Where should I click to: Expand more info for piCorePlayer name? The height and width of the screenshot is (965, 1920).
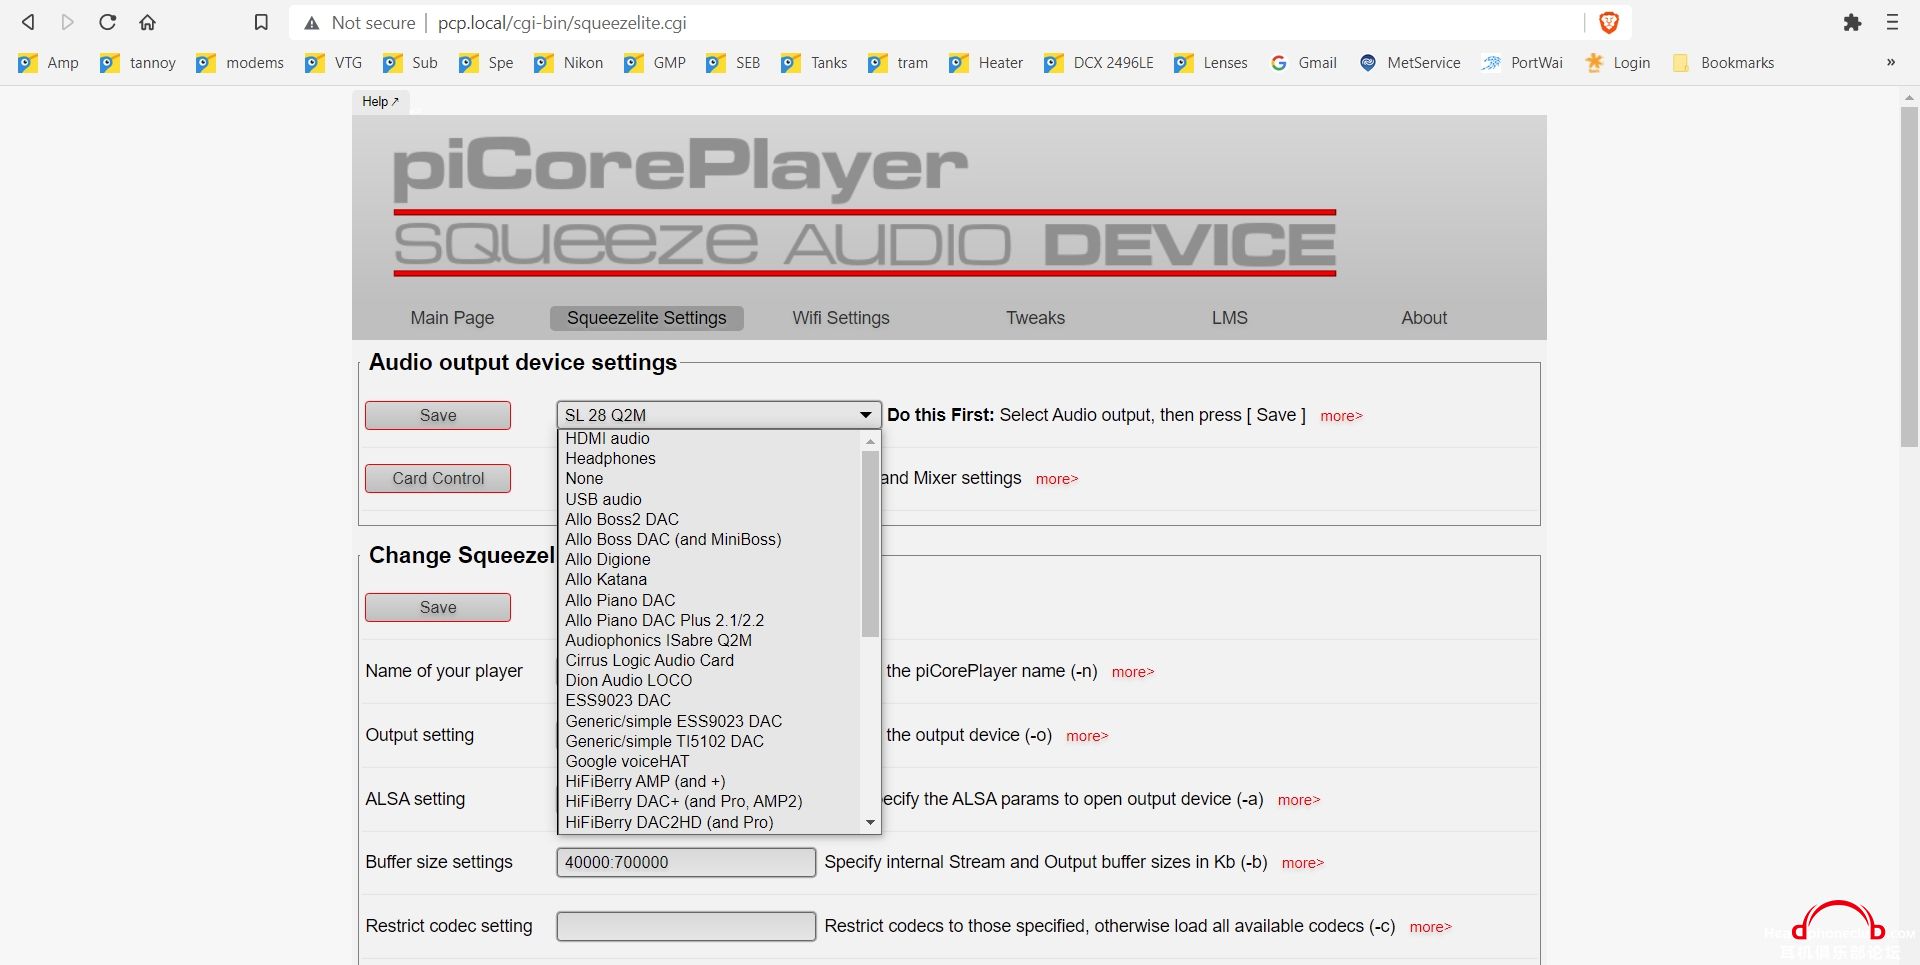click(x=1132, y=672)
